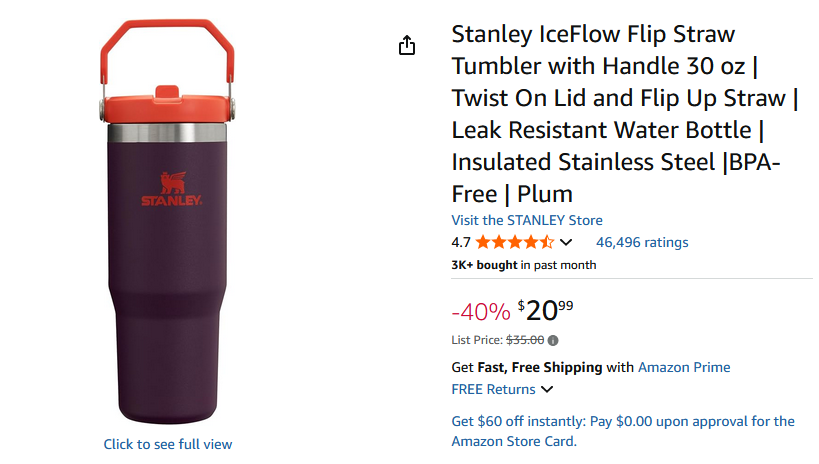Viewport: 819px width, 464px height.
Task: Click the FREE Returns link text
Action: tap(494, 389)
